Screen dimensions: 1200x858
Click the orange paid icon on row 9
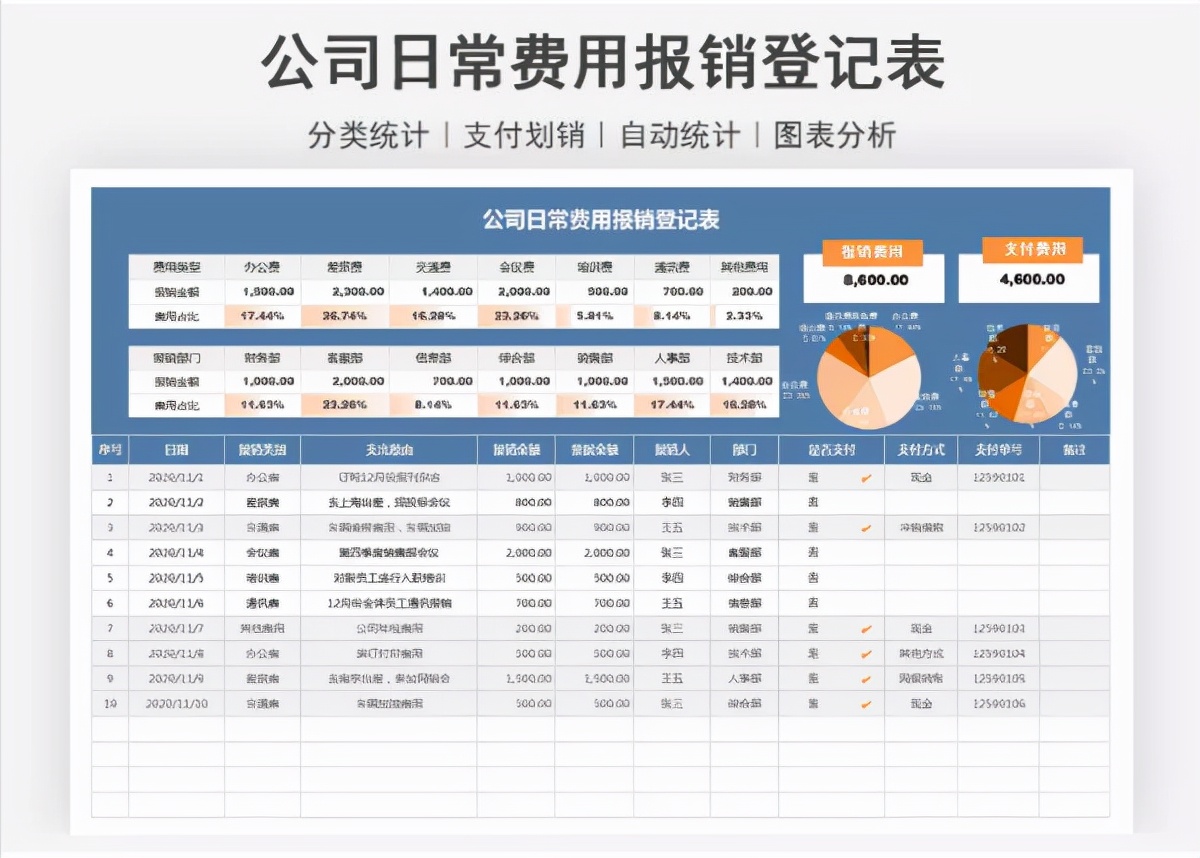tap(868, 677)
